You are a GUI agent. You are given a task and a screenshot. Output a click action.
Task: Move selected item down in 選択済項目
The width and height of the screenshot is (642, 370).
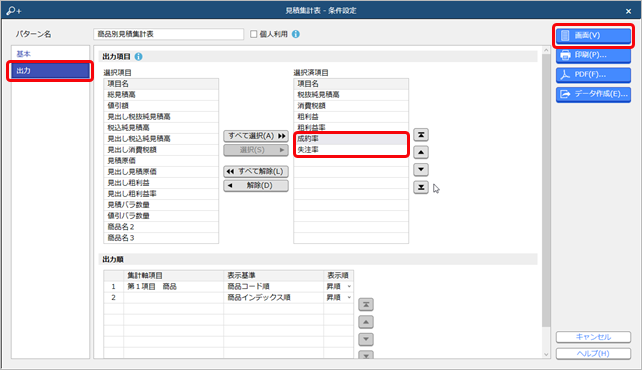pos(421,169)
